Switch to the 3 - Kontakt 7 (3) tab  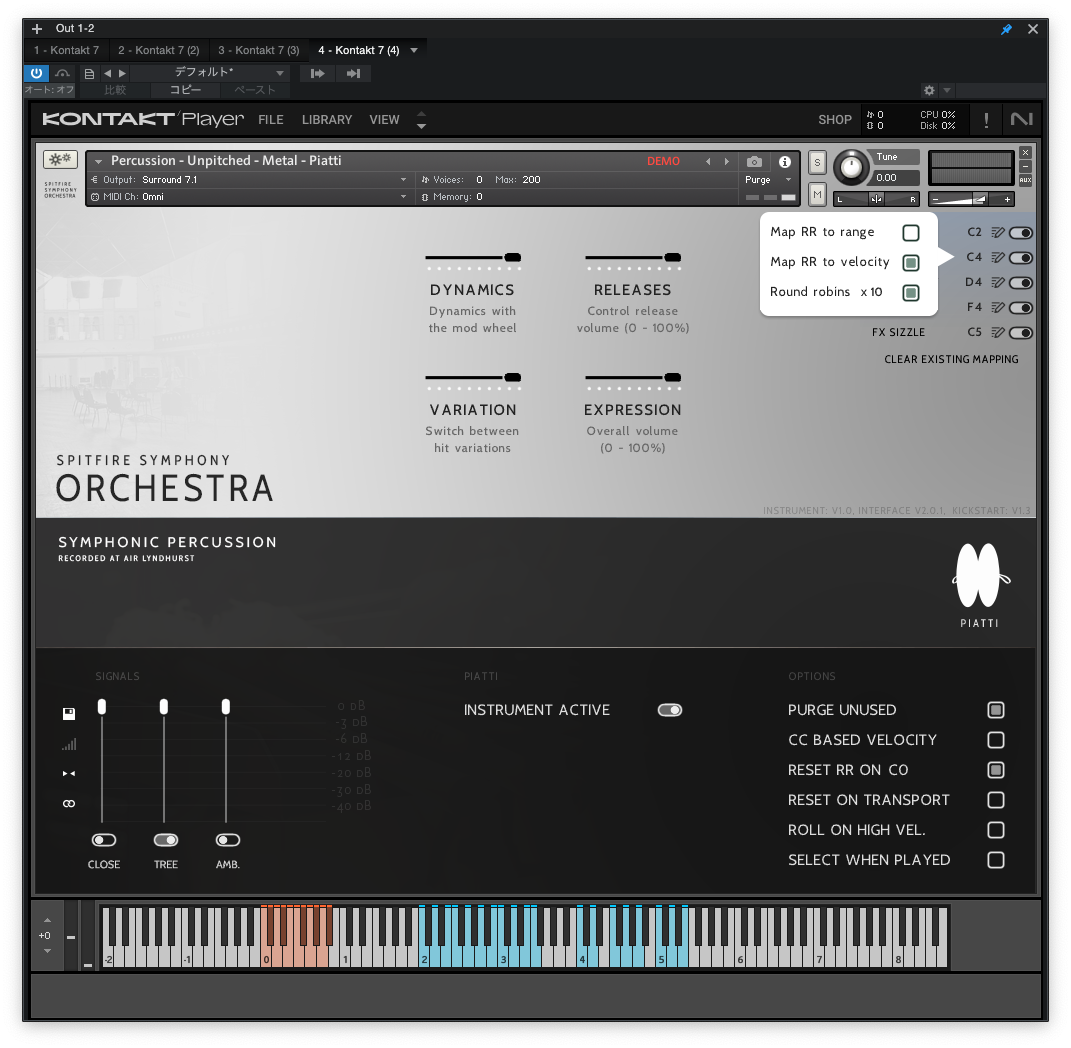click(x=259, y=50)
